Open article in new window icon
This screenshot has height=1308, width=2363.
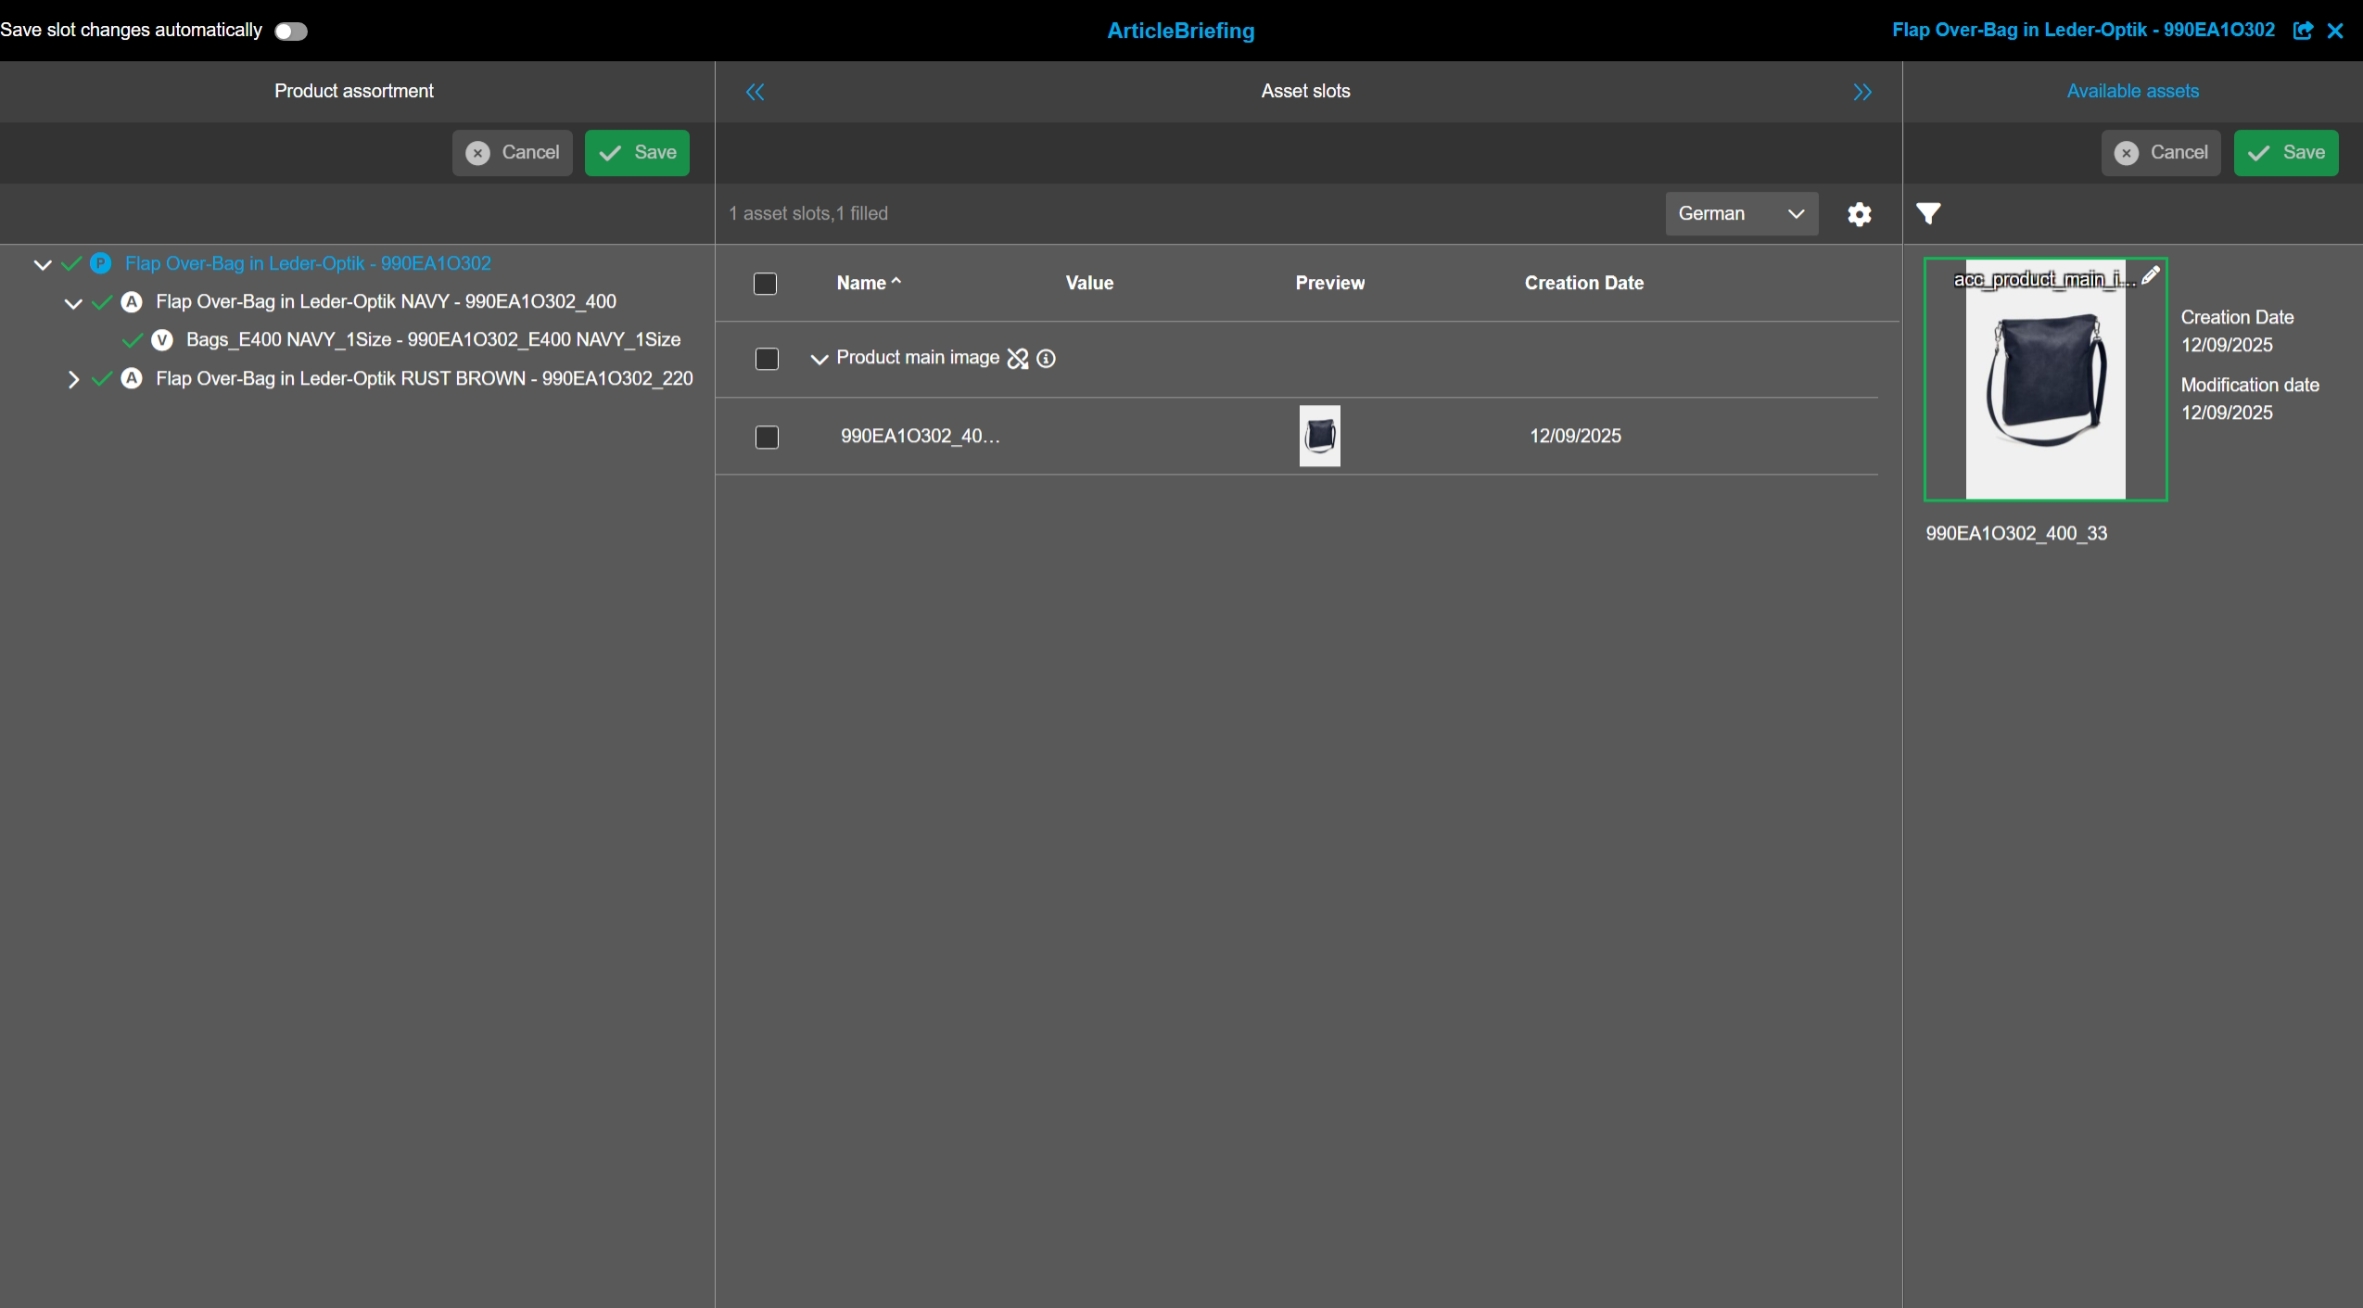pos(2302,31)
